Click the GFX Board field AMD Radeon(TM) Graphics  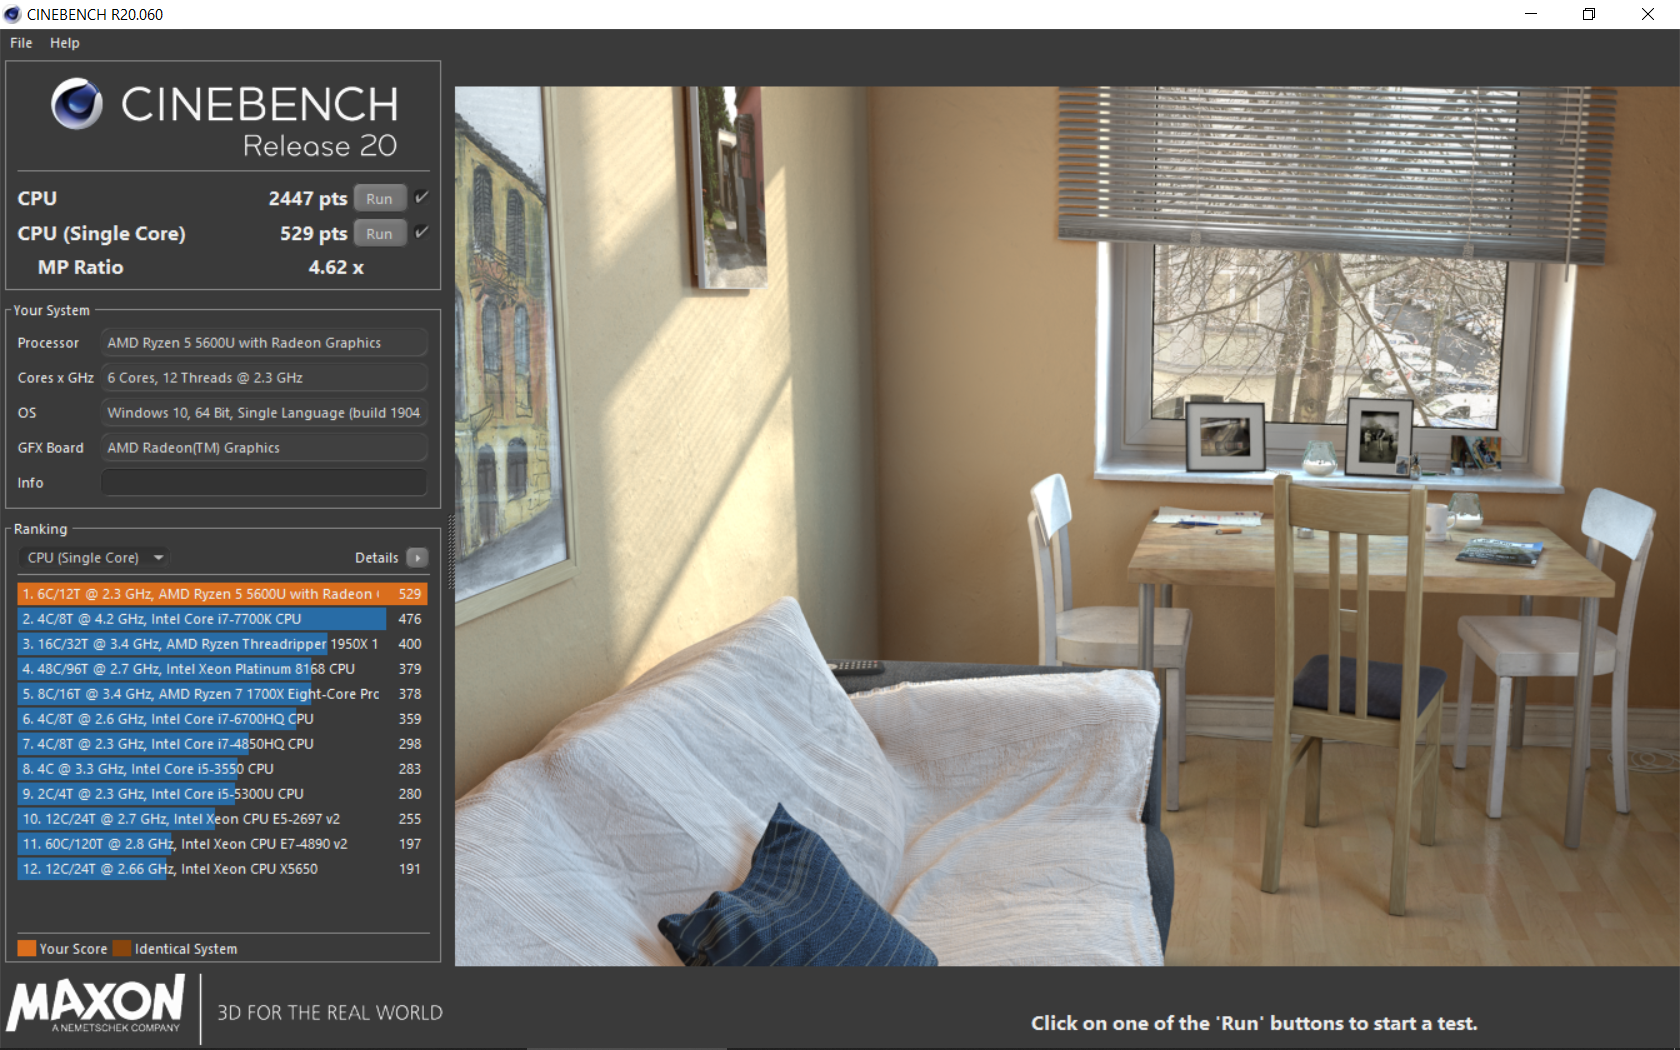click(264, 448)
